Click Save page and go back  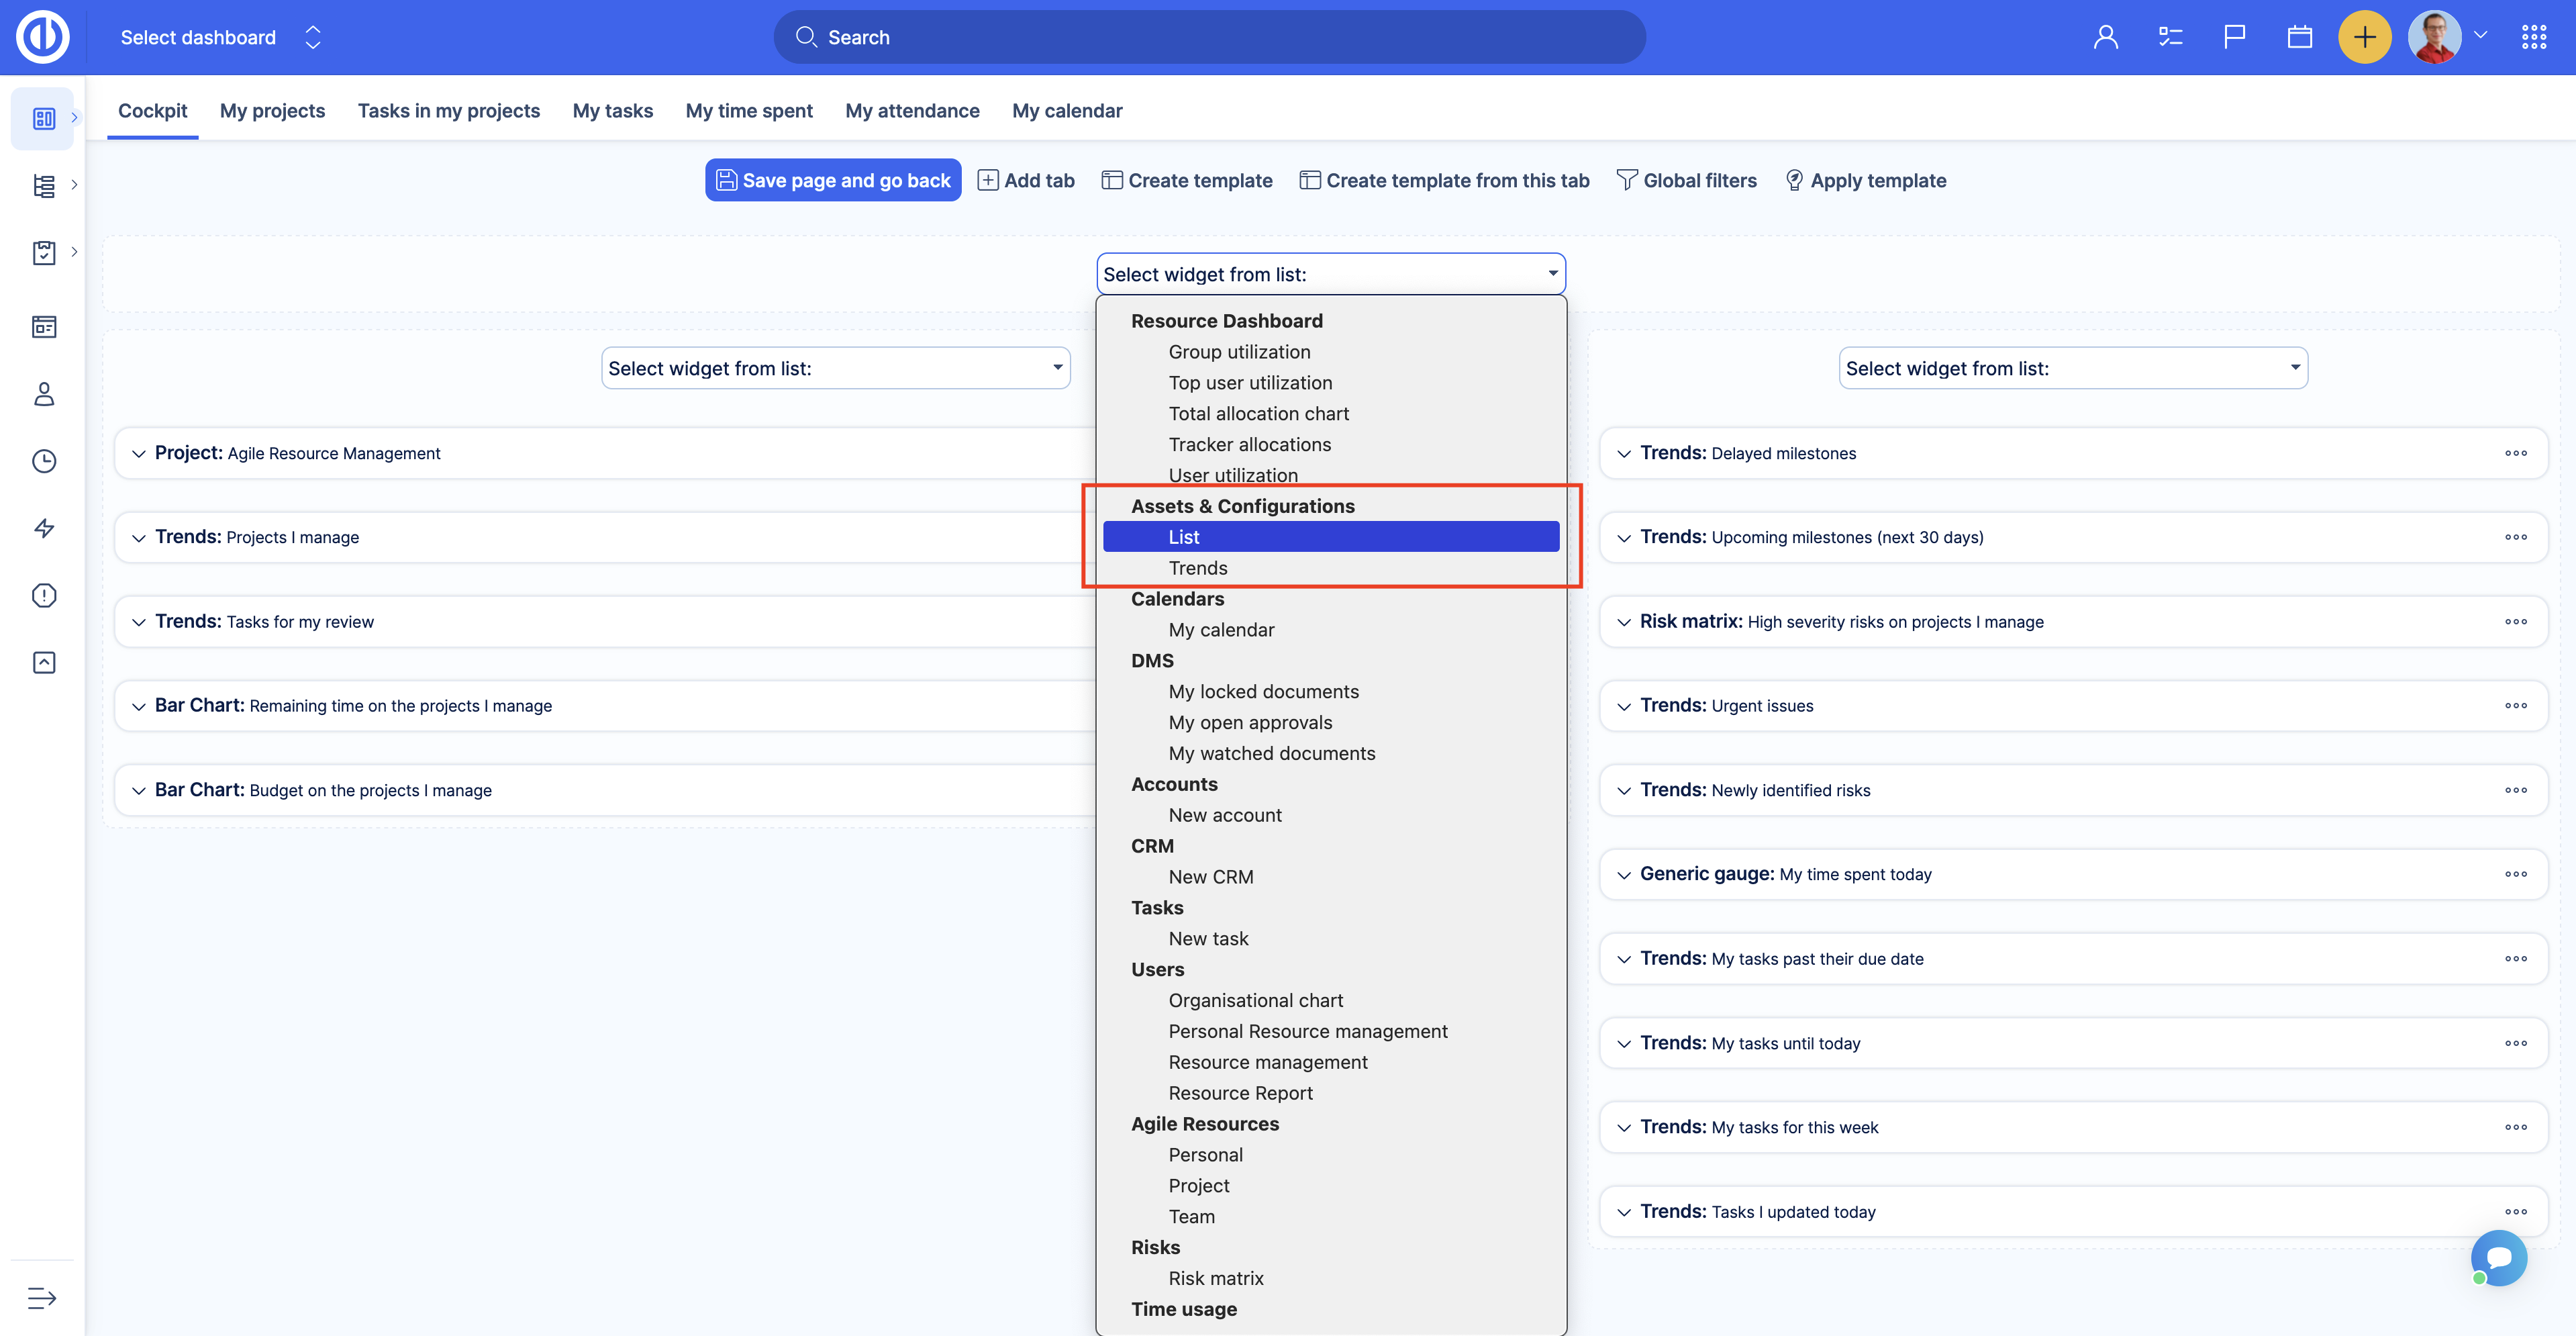tap(833, 180)
